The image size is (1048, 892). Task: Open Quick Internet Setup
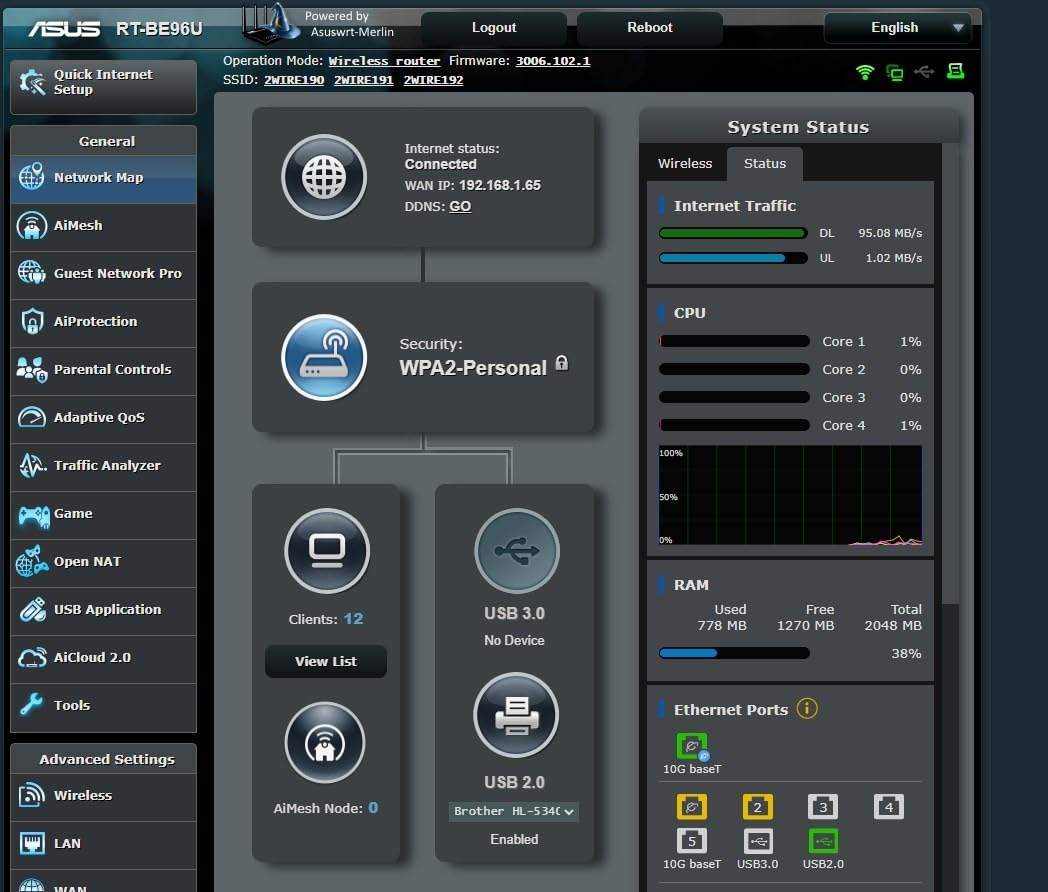click(104, 87)
